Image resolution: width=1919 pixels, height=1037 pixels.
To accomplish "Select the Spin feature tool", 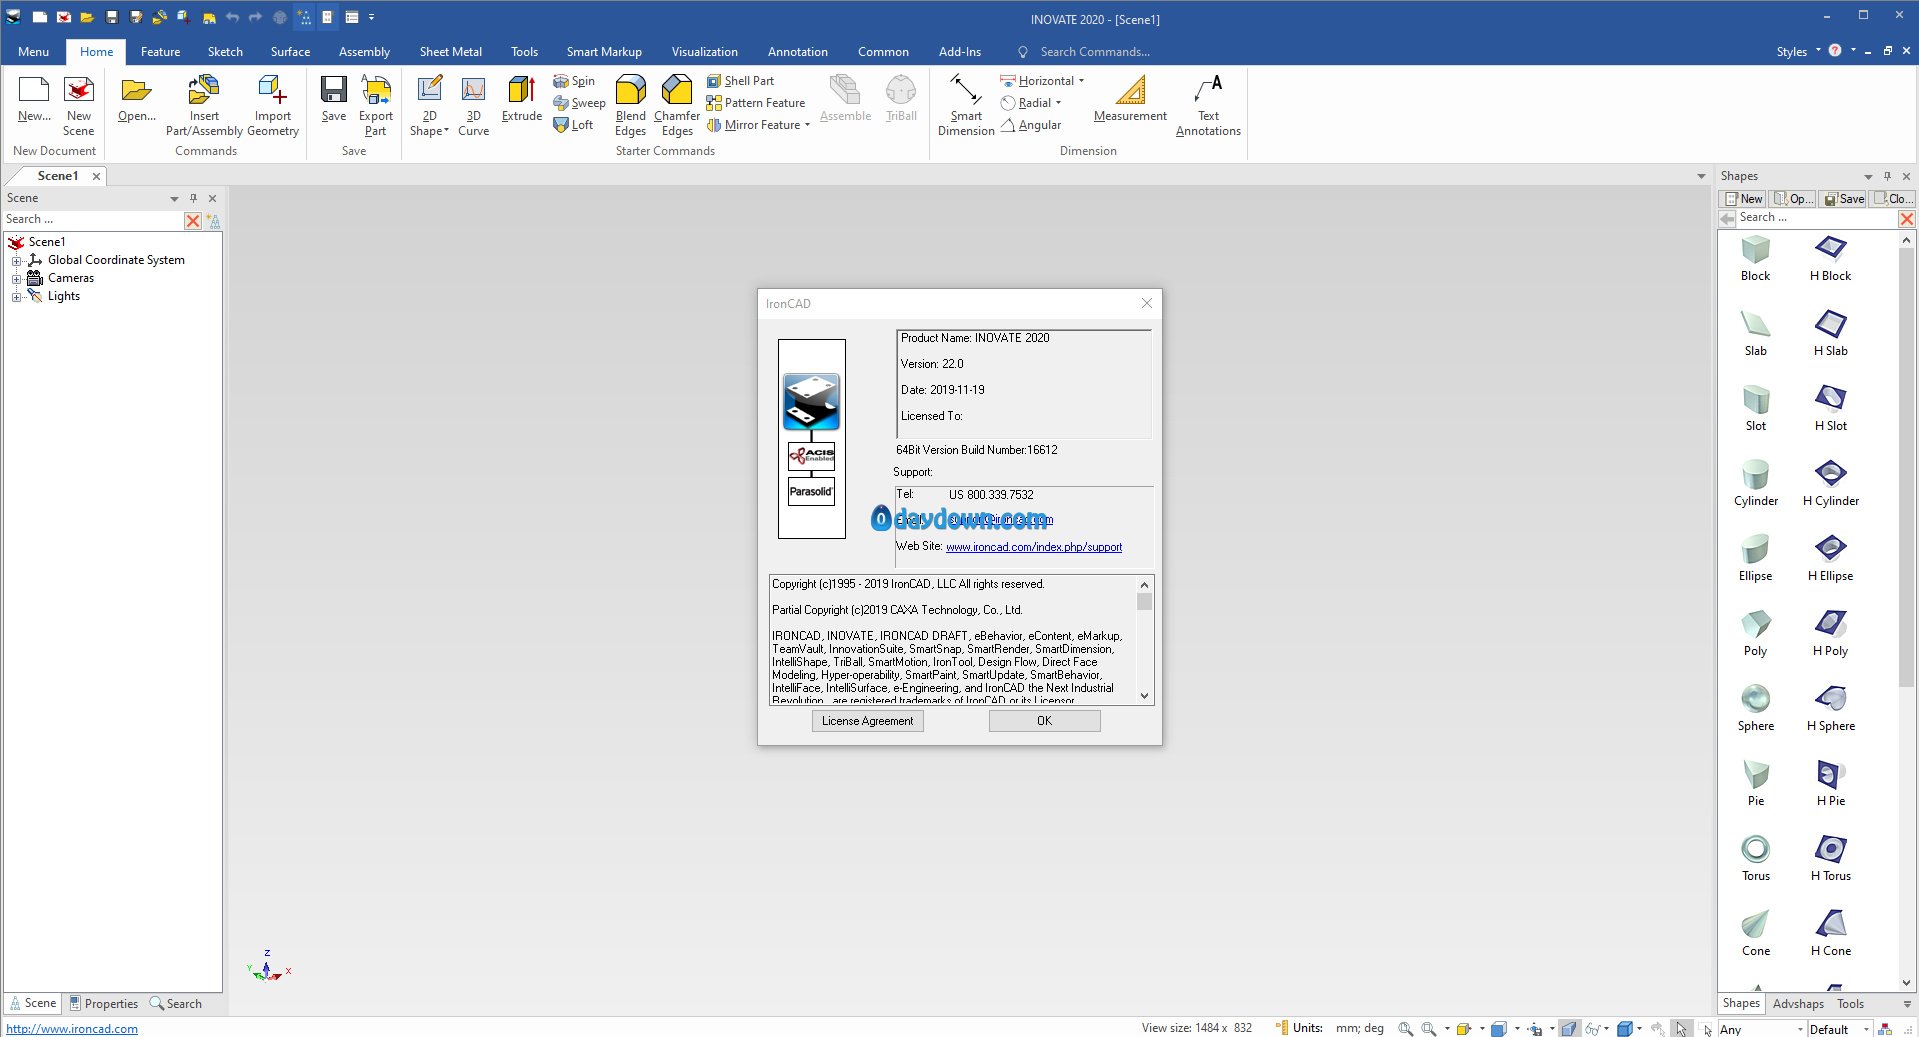I will (574, 81).
